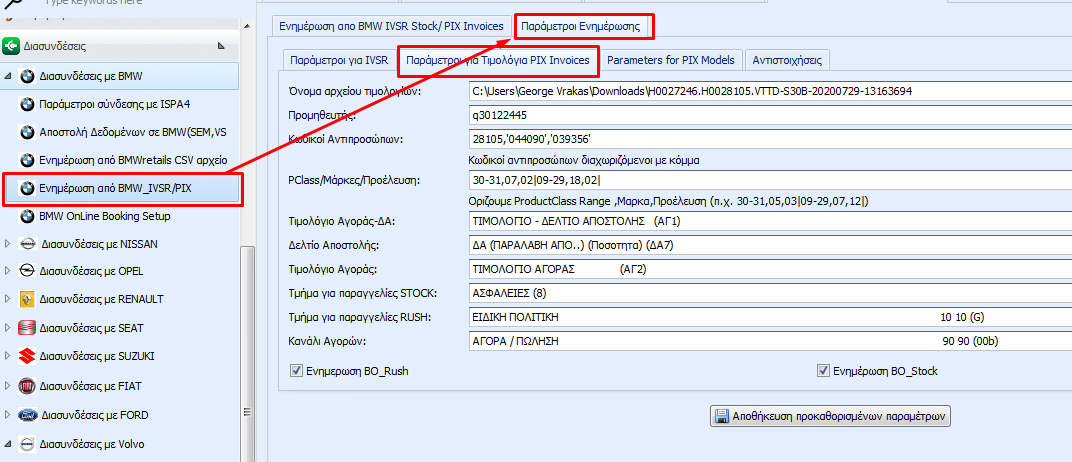Click the Renault logo icon in the tree
The width and height of the screenshot is (1072, 462).
tap(27, 299)
